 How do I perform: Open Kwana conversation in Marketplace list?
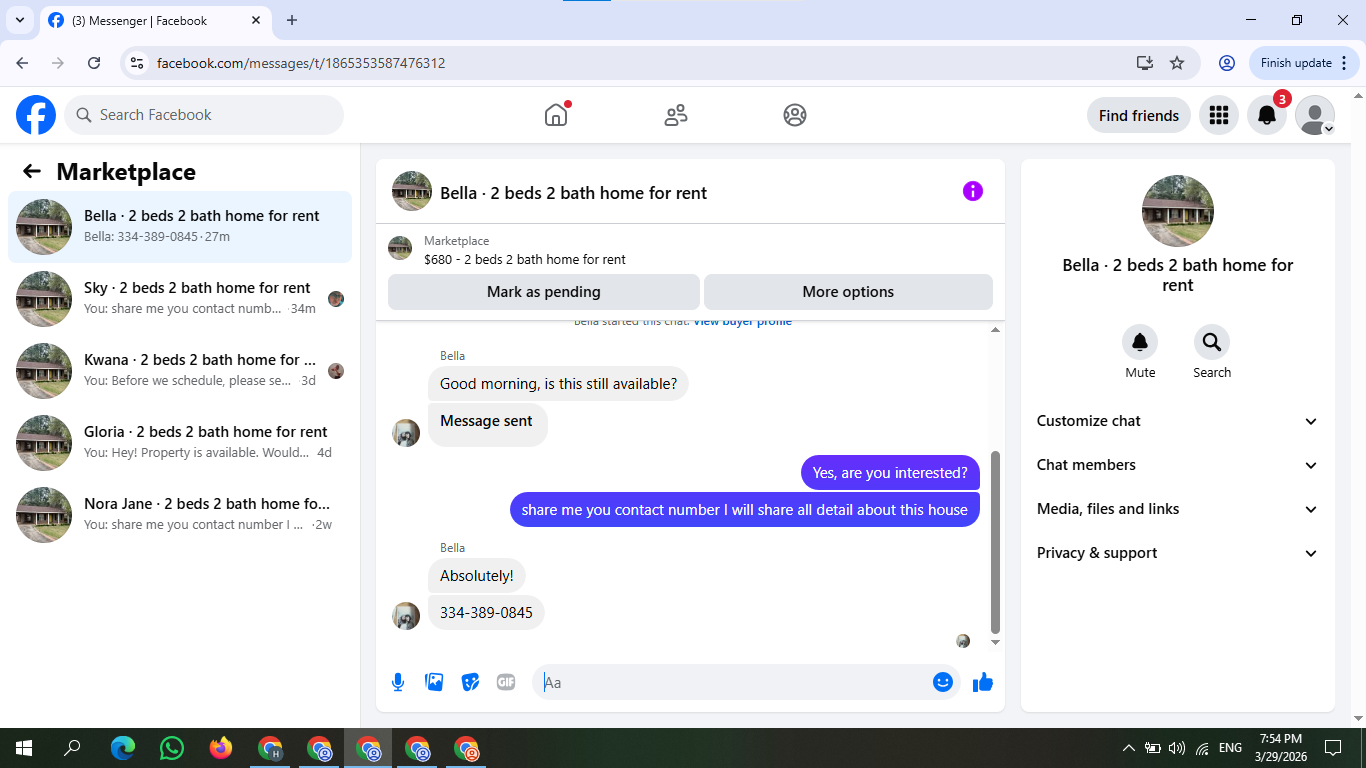point(180,371)
